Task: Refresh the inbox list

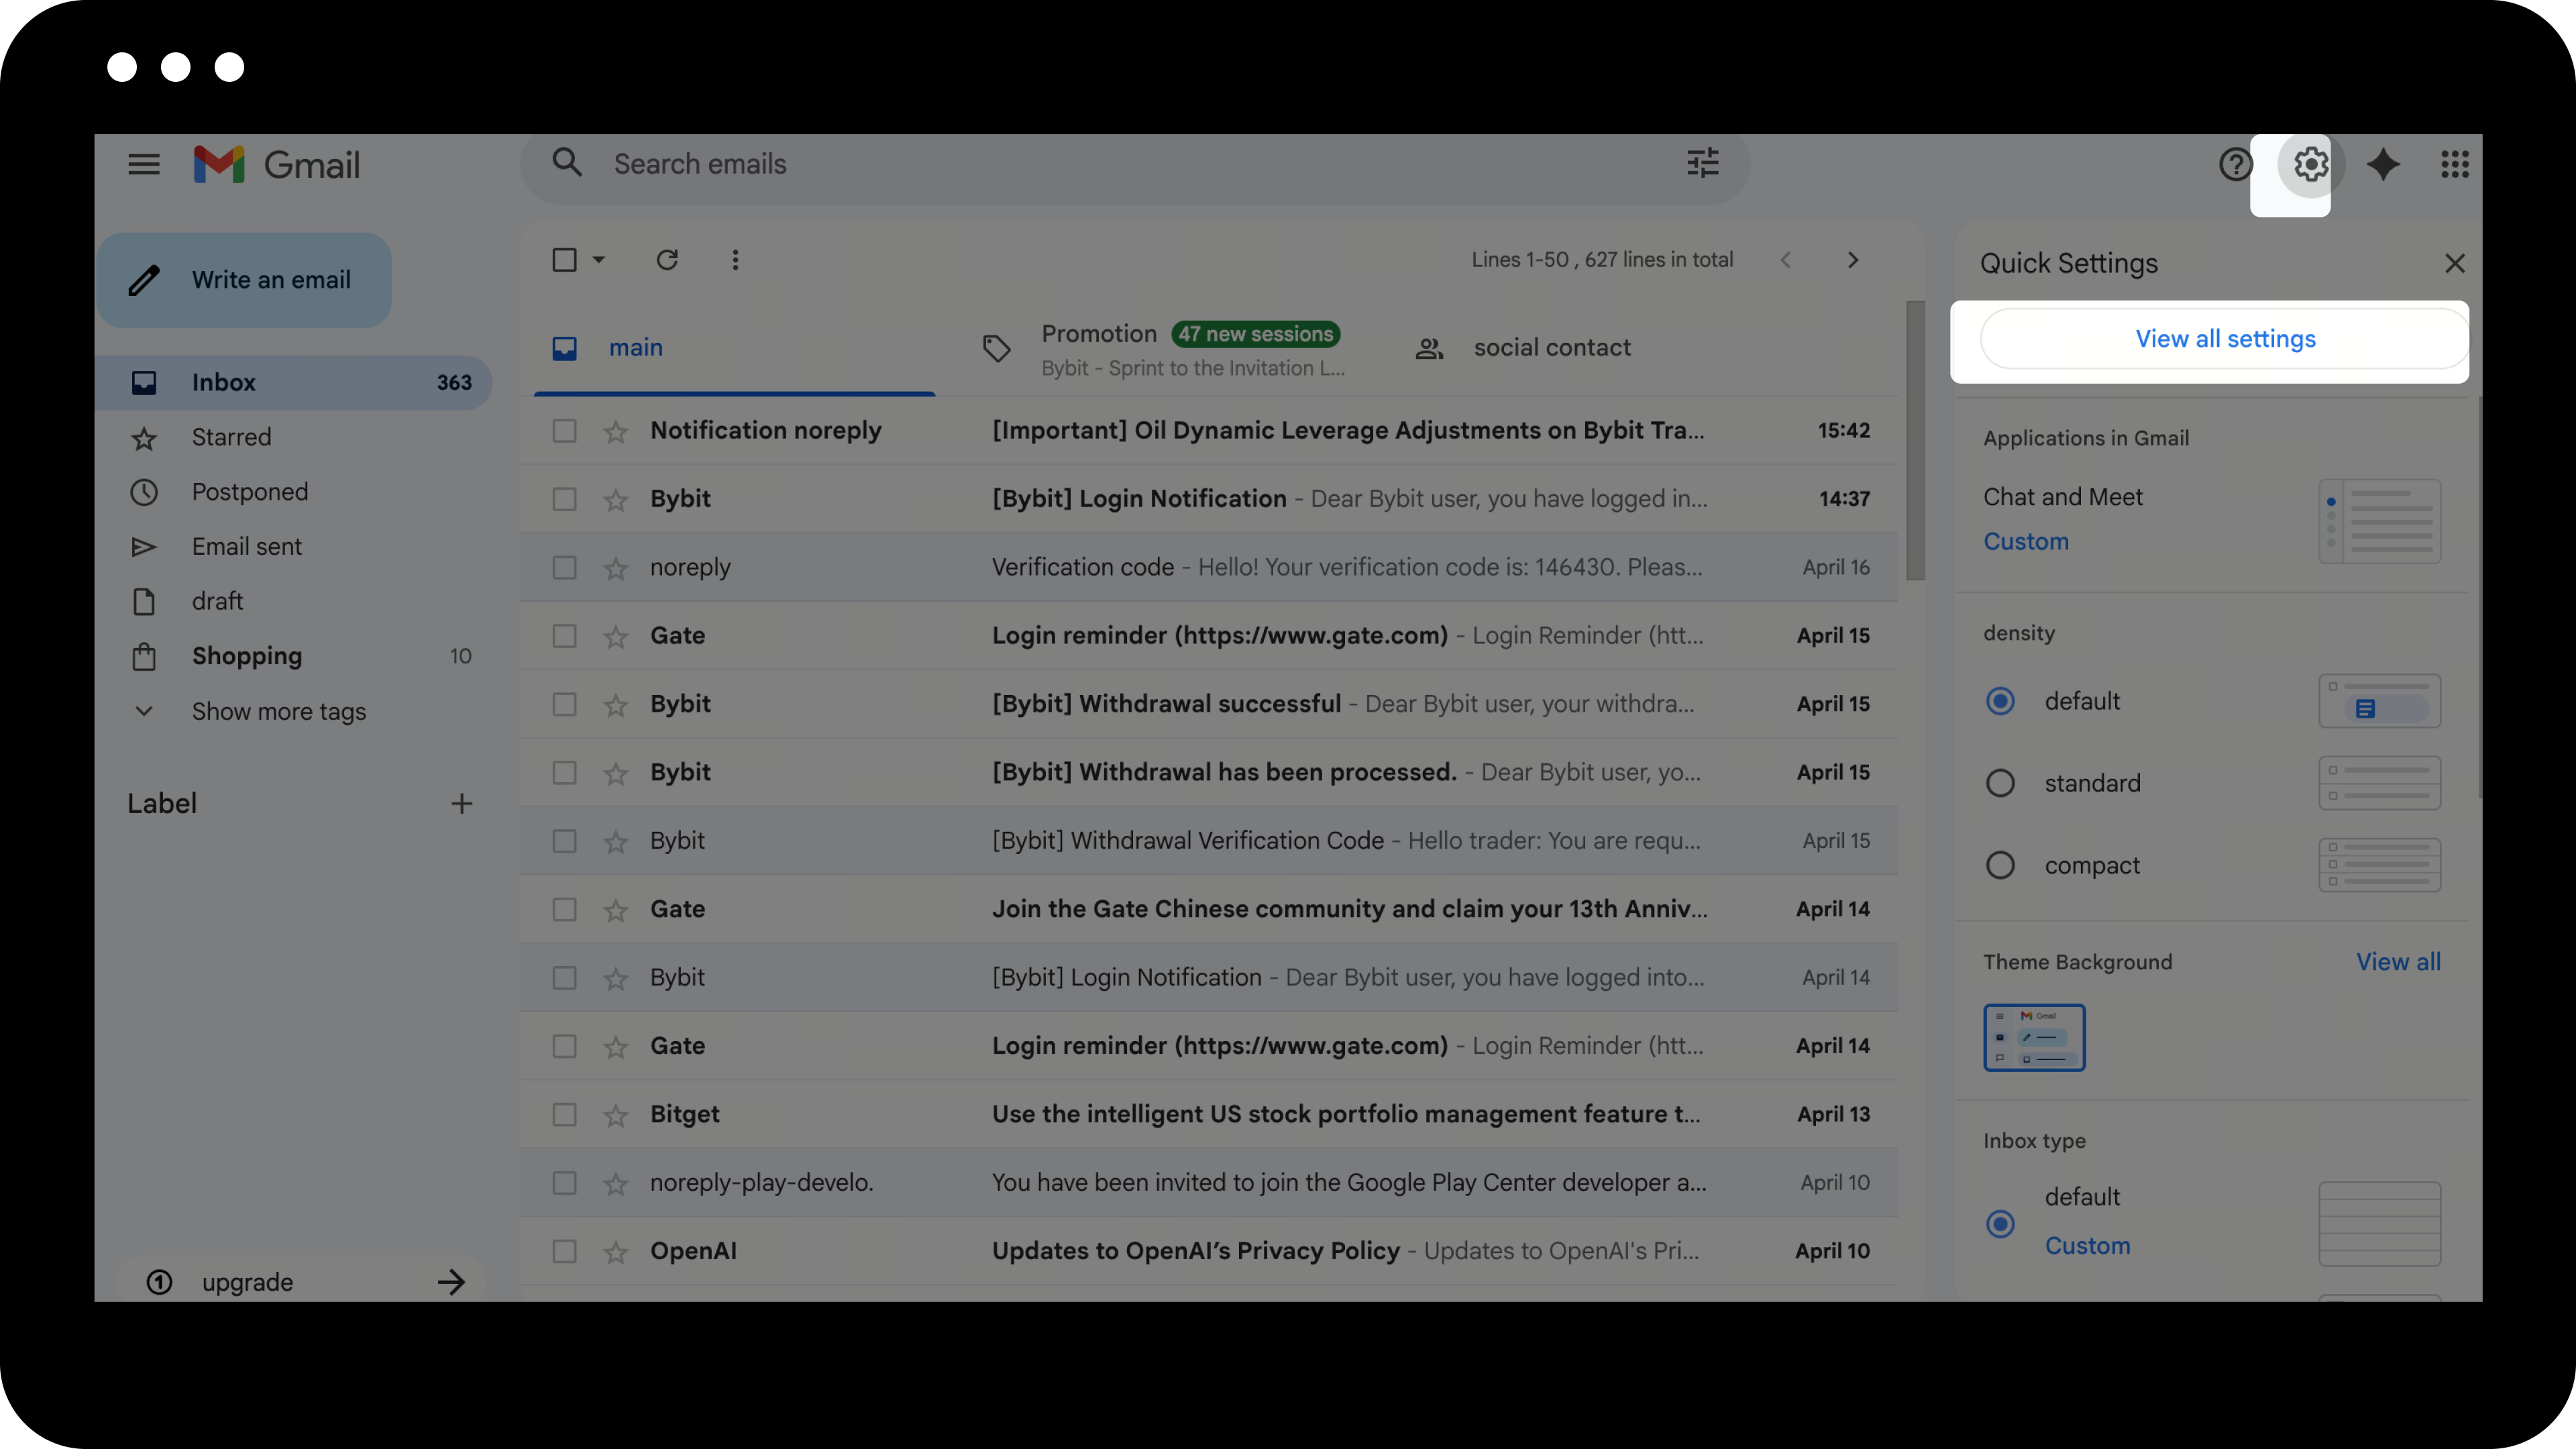Action: (667, 260)
